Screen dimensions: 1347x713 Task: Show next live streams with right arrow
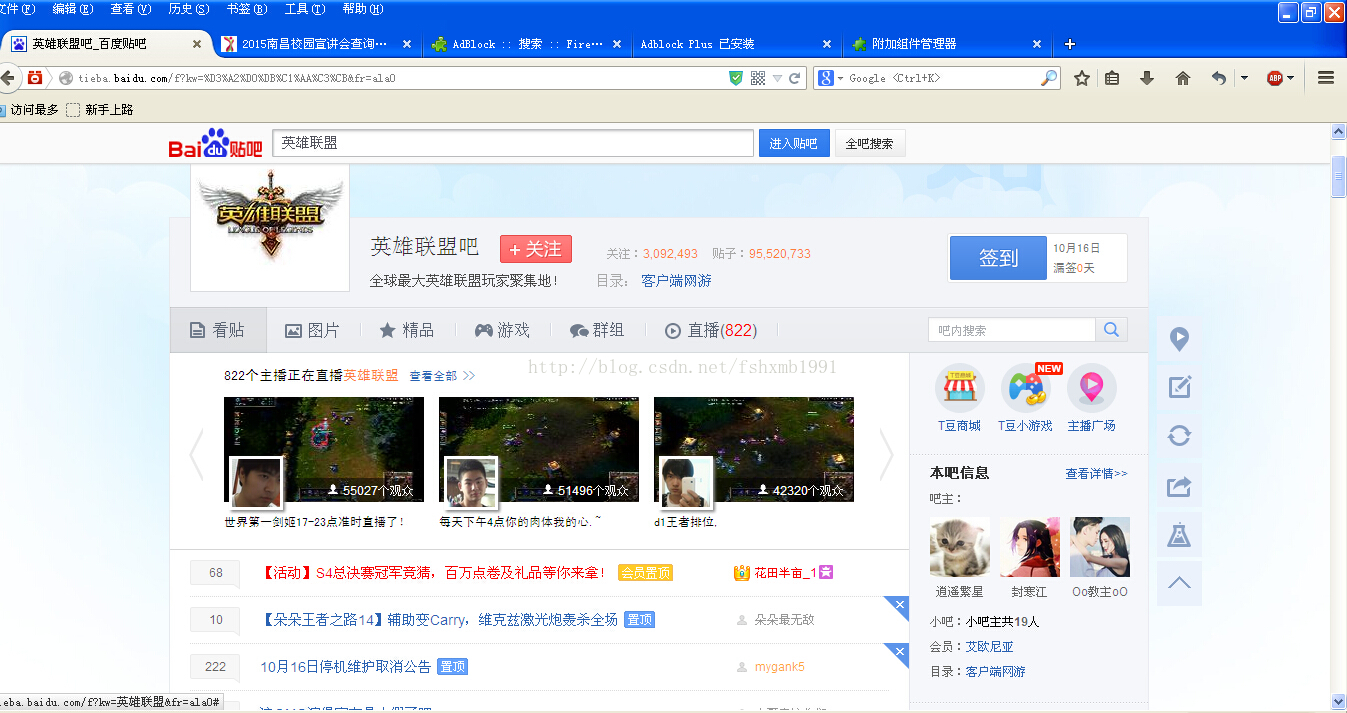[x=885, y=455]
